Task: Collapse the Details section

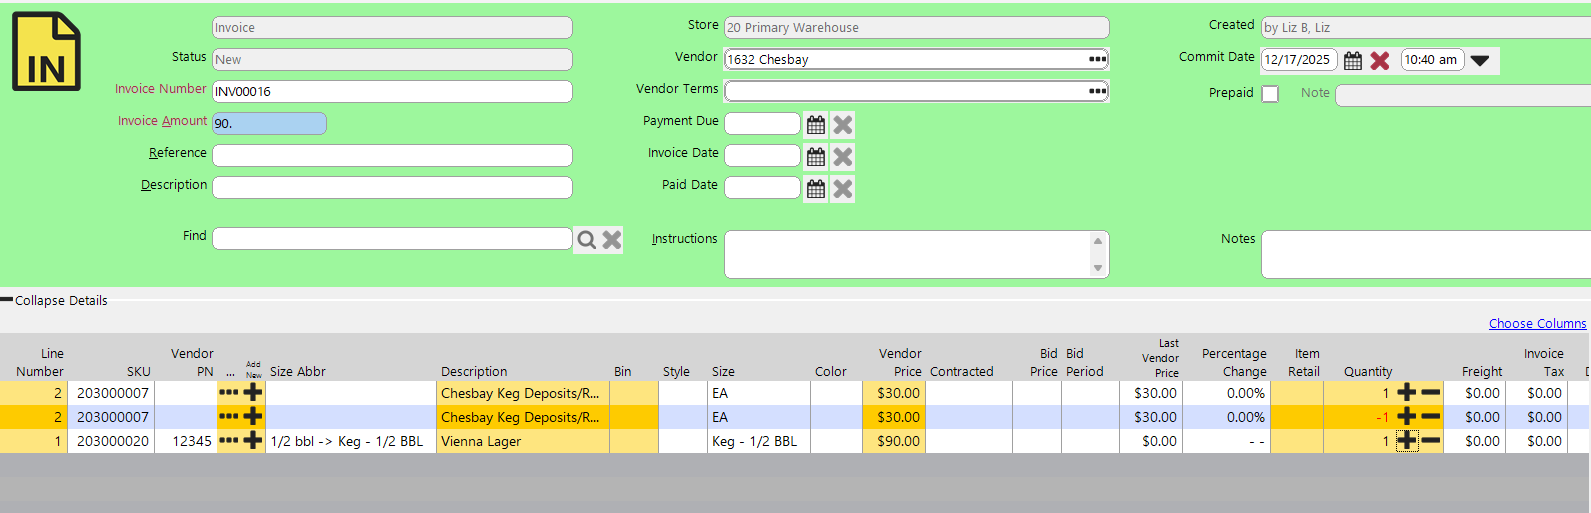Action: 55,301
